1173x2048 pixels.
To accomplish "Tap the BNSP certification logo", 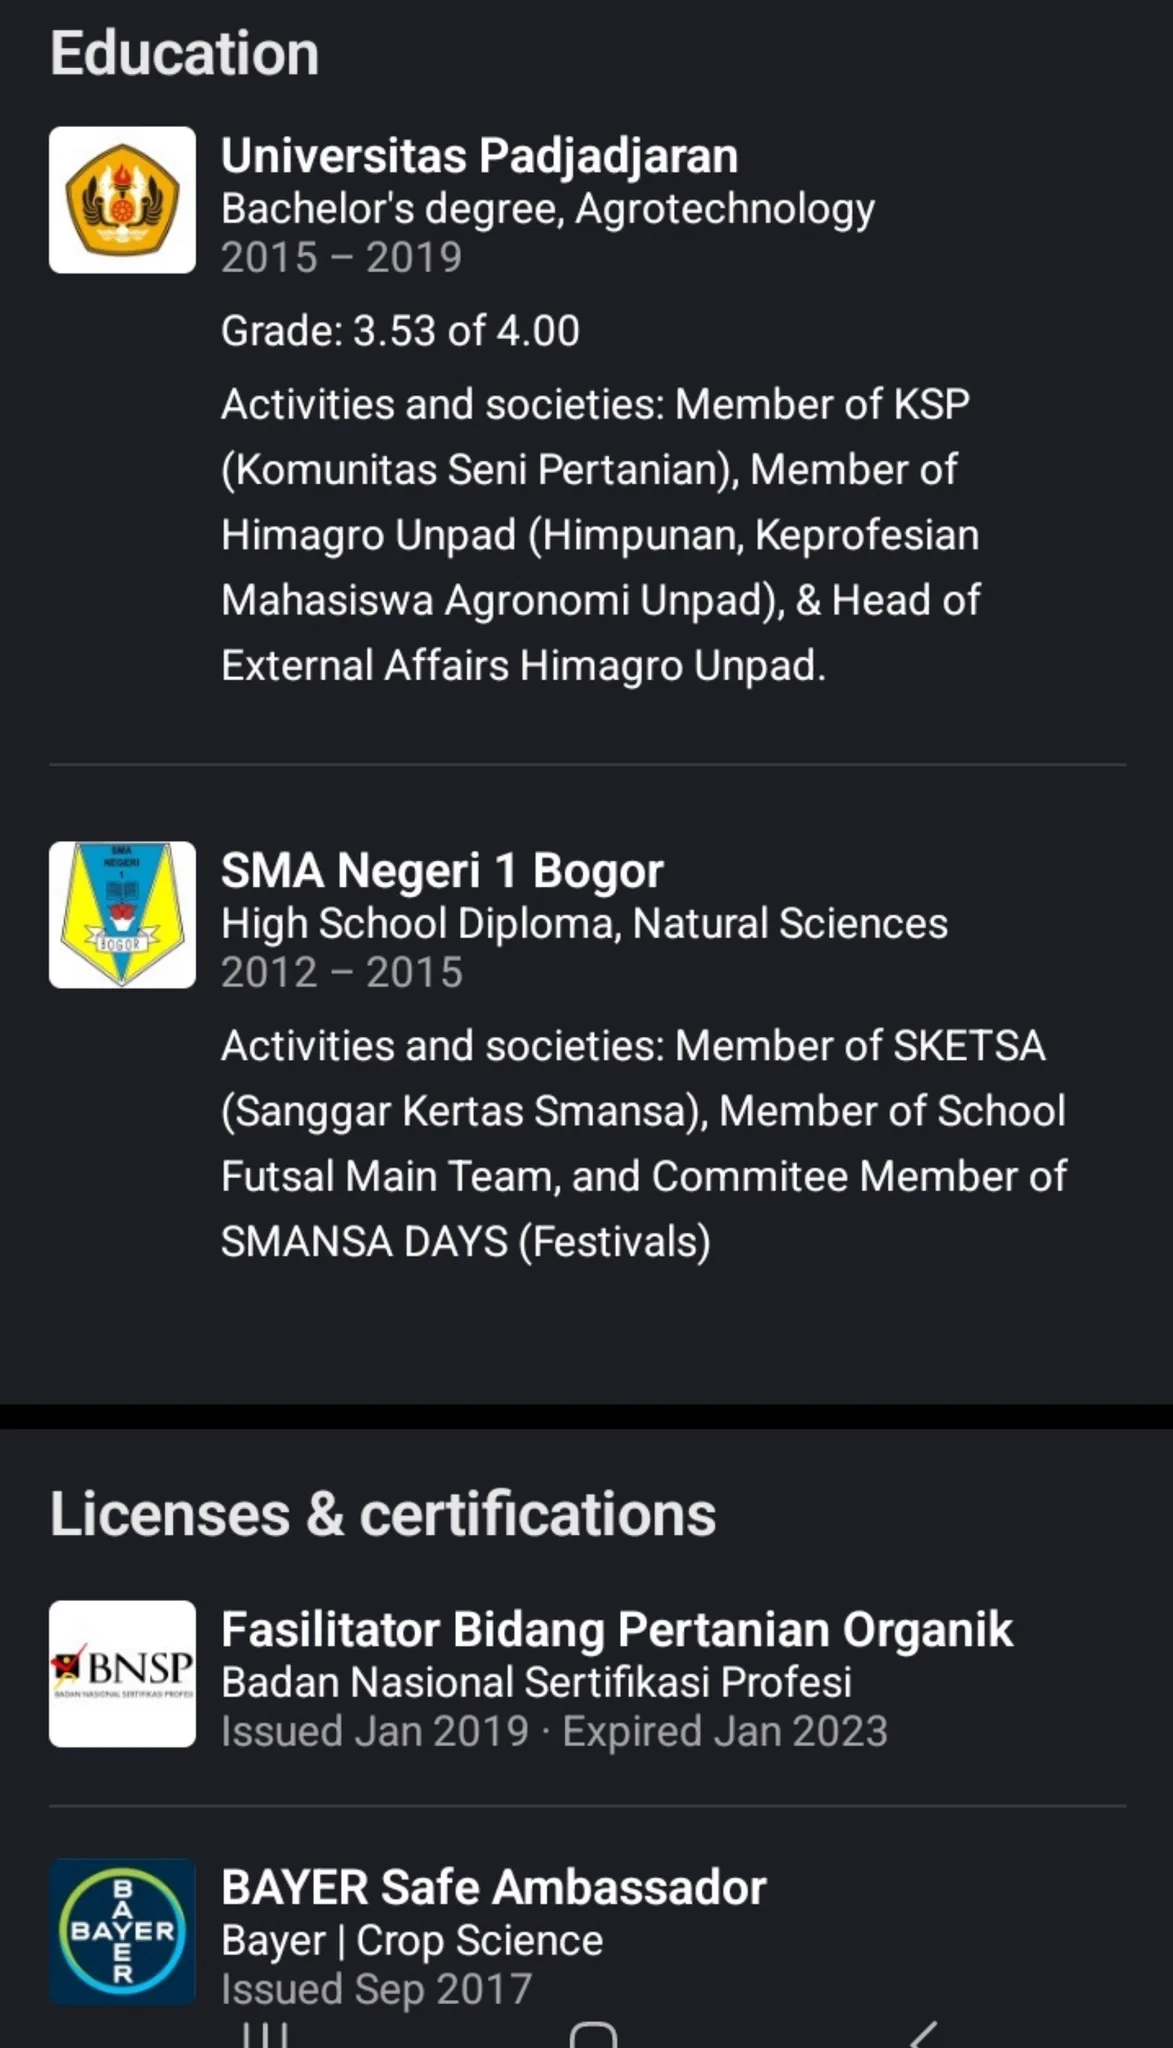I will coord(122,1674).
